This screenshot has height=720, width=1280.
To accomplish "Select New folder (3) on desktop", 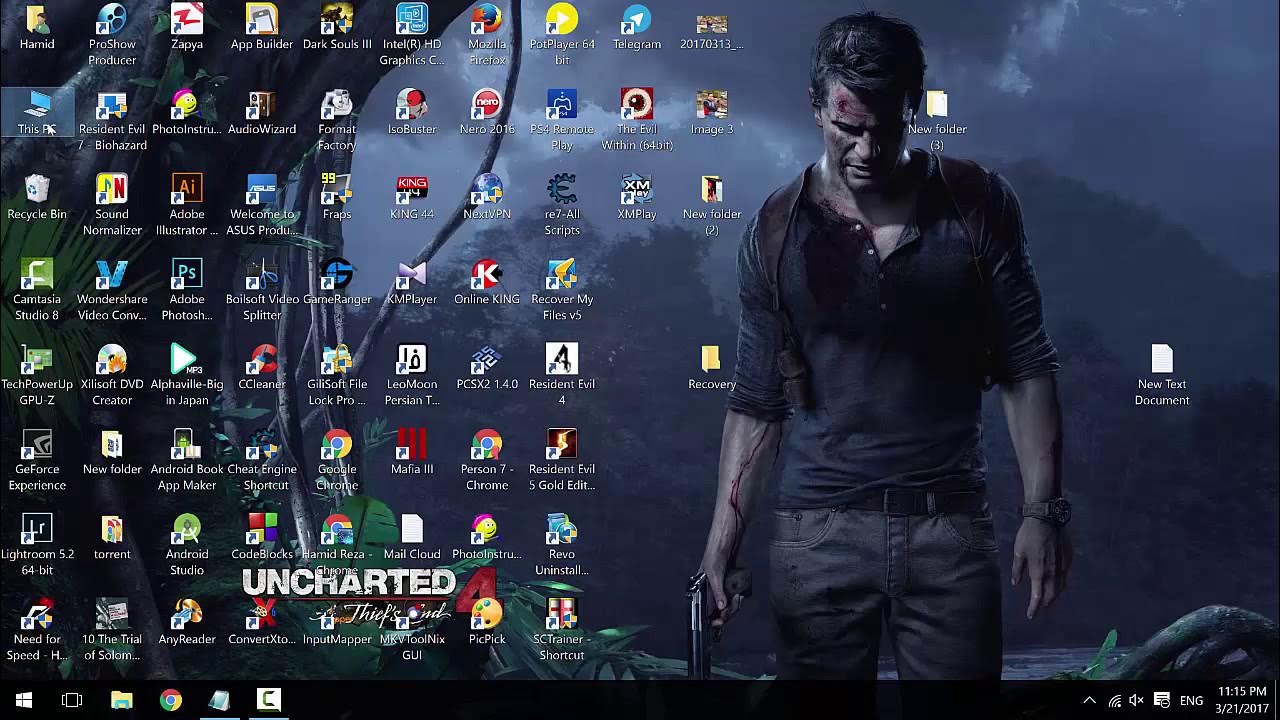I will click(x=937, y=119).
